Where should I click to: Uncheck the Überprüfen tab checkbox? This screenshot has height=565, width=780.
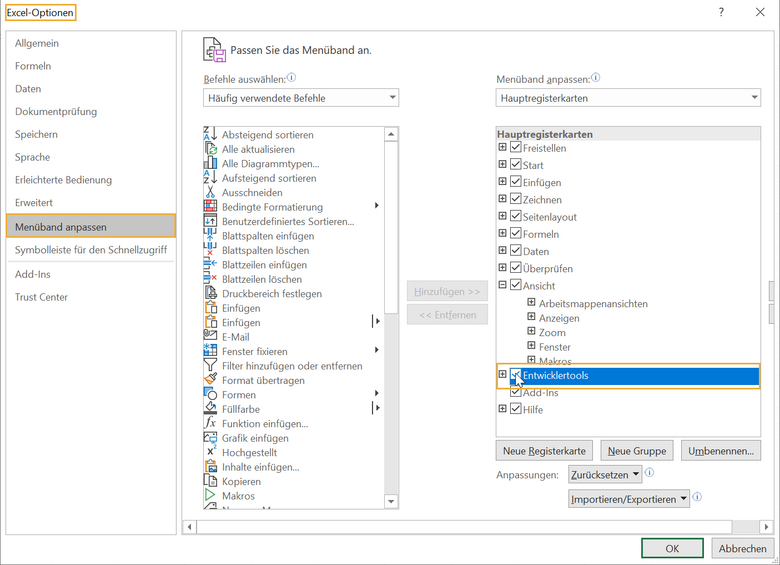tap(516, 268)
